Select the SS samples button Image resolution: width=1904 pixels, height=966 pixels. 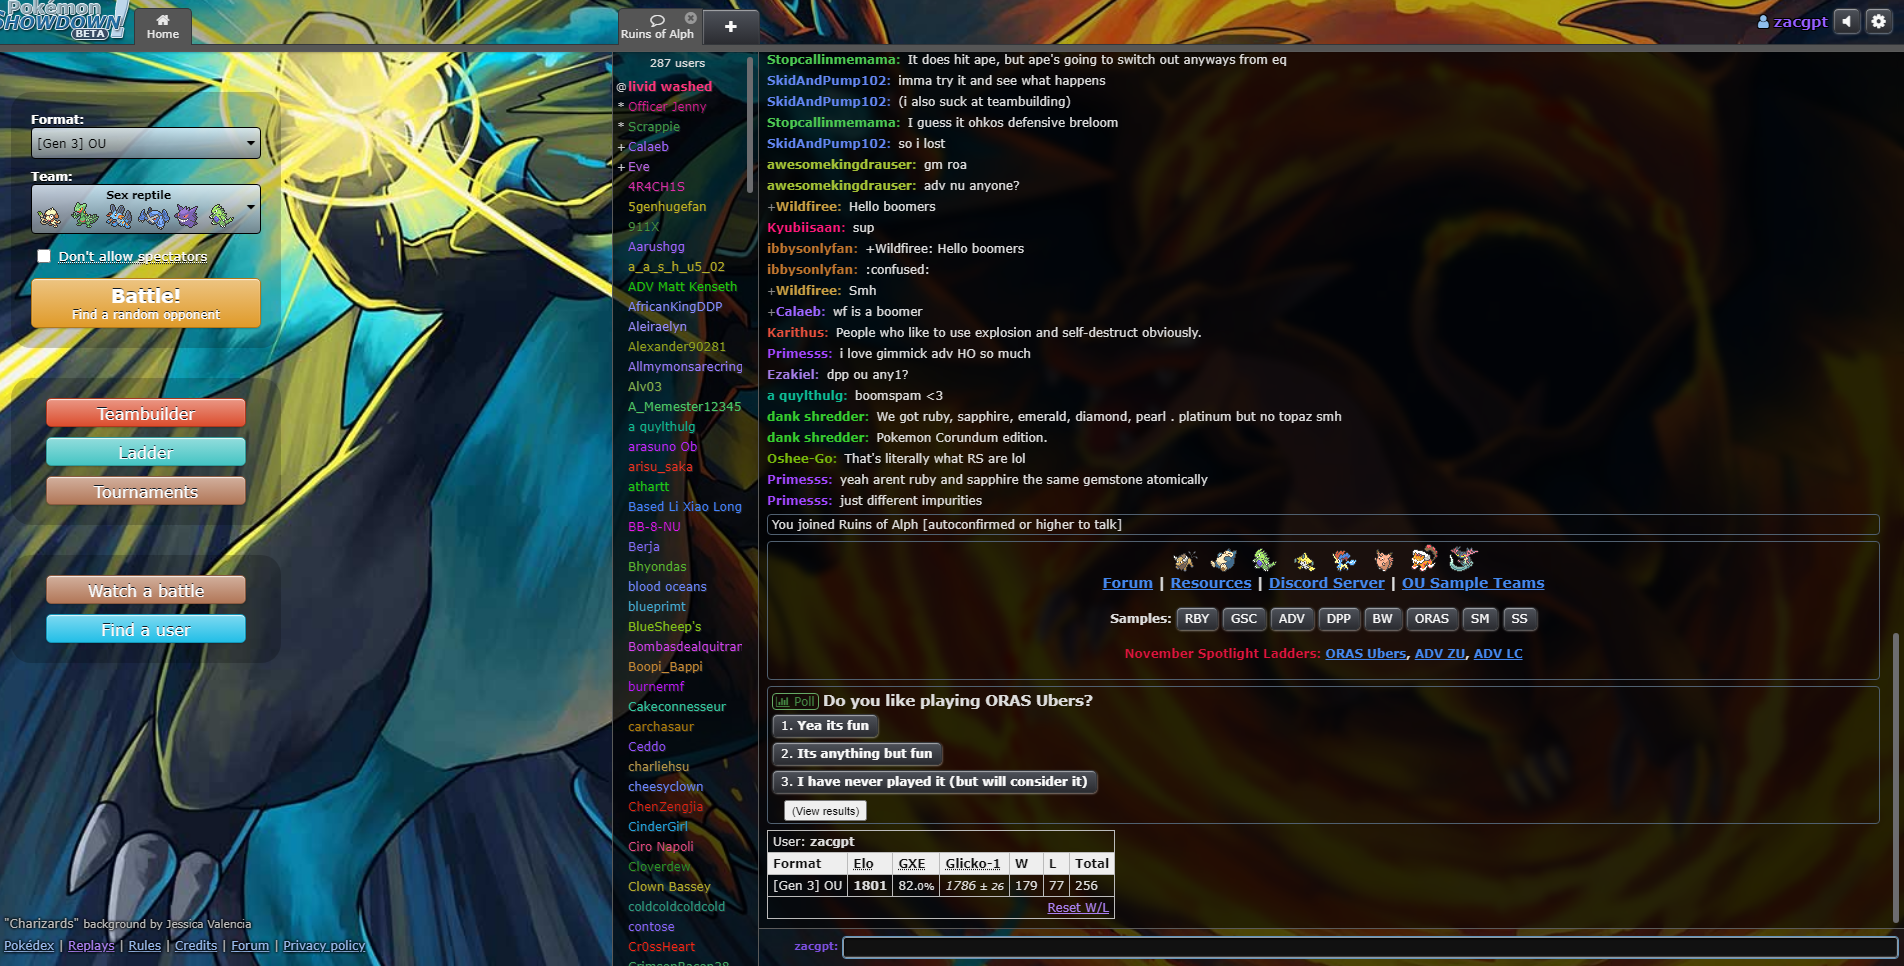[x=1520, y=619]
